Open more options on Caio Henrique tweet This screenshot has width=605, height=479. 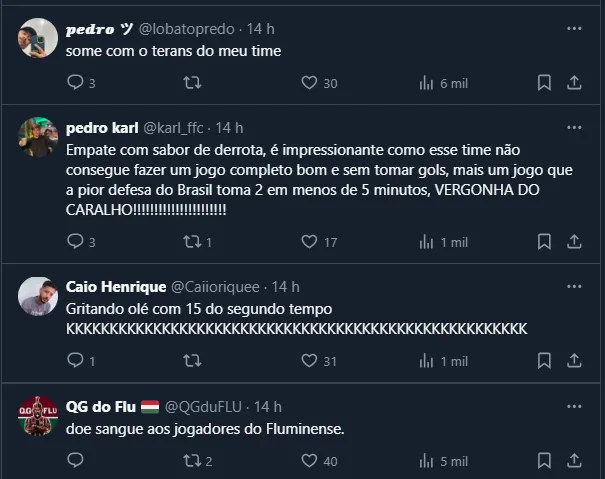pyautogui.click(x=575, y=286)
